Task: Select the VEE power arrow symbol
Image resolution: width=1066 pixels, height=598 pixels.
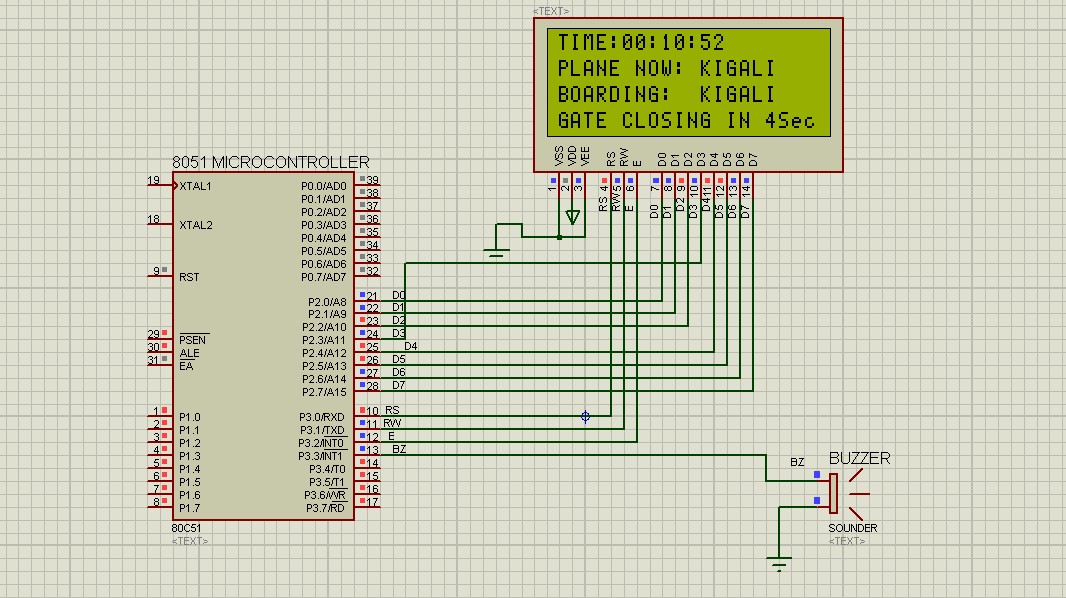Action: click(x=573, y=218)
